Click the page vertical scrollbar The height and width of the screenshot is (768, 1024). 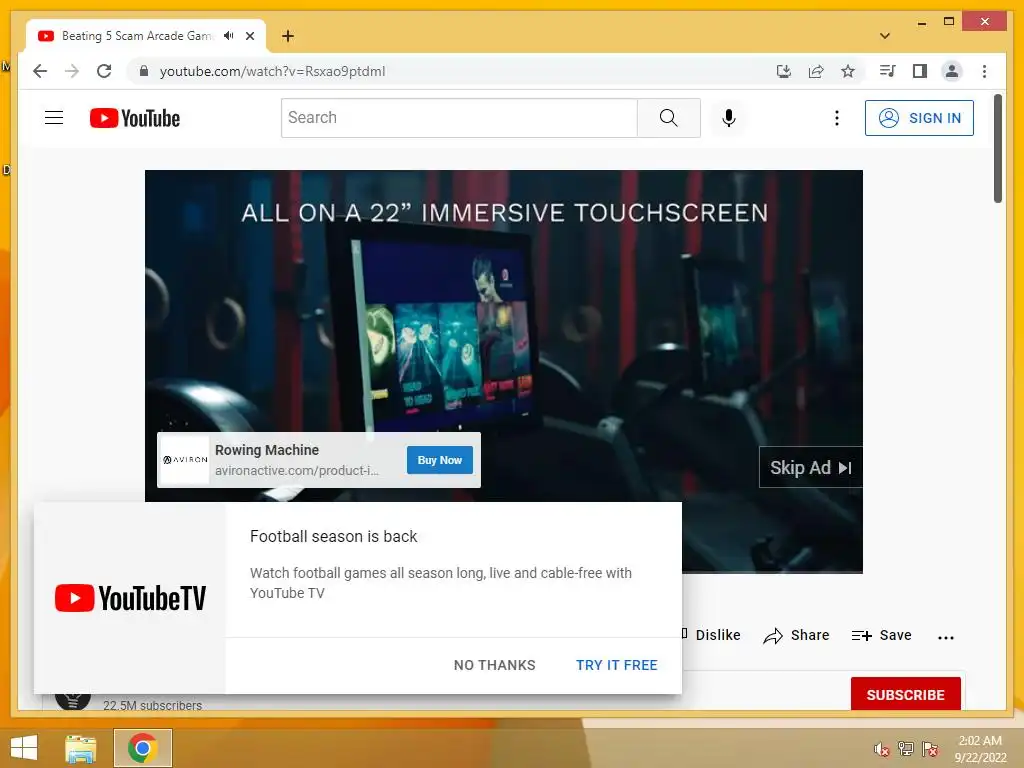point(998,149)
